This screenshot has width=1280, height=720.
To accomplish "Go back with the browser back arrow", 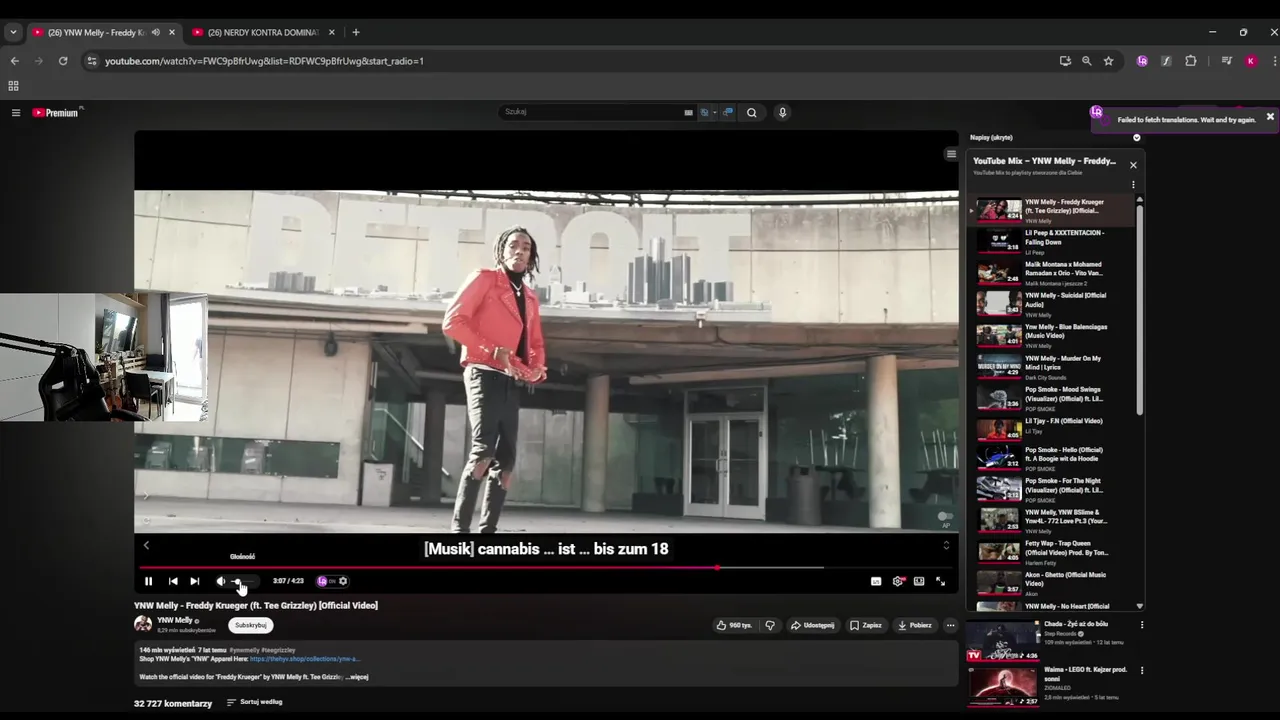I will coord(15,61).
